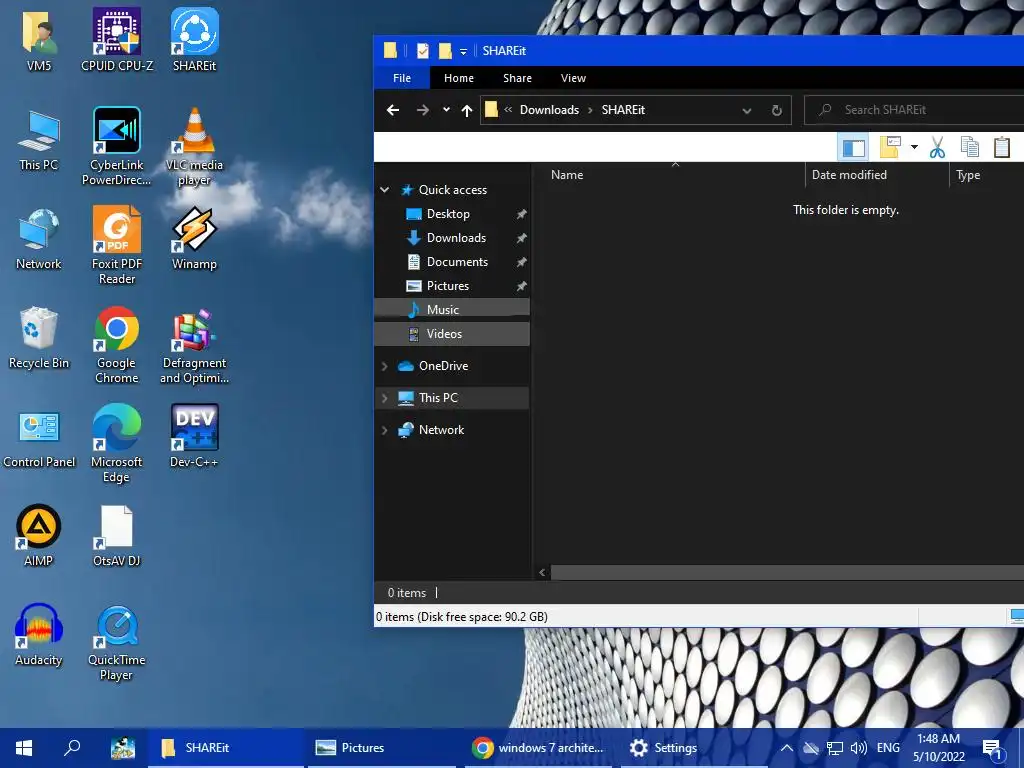This screenshot has height=768, width=1024.
Task: Switch to the Home ribbon tab
Action: pos(458,78)
